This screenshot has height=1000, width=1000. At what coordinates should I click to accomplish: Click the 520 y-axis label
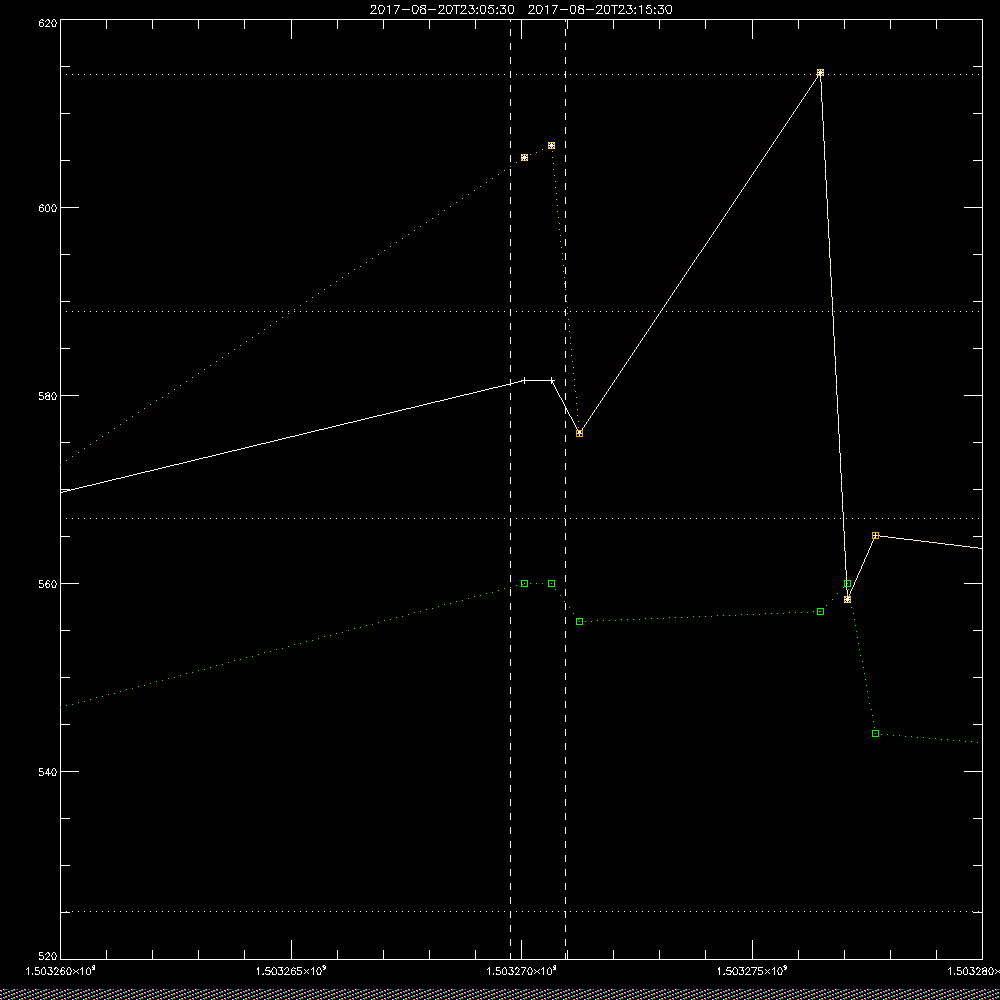[x=48, y=958]
